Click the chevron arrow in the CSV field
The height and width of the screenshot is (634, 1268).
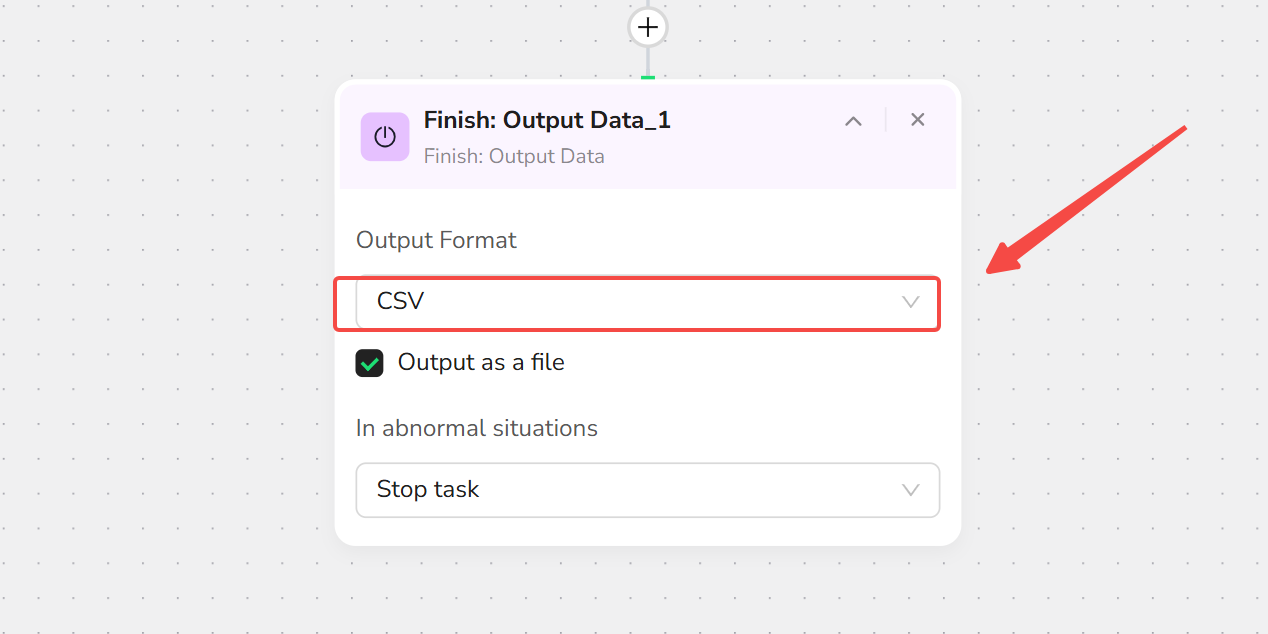pos(910,302)
